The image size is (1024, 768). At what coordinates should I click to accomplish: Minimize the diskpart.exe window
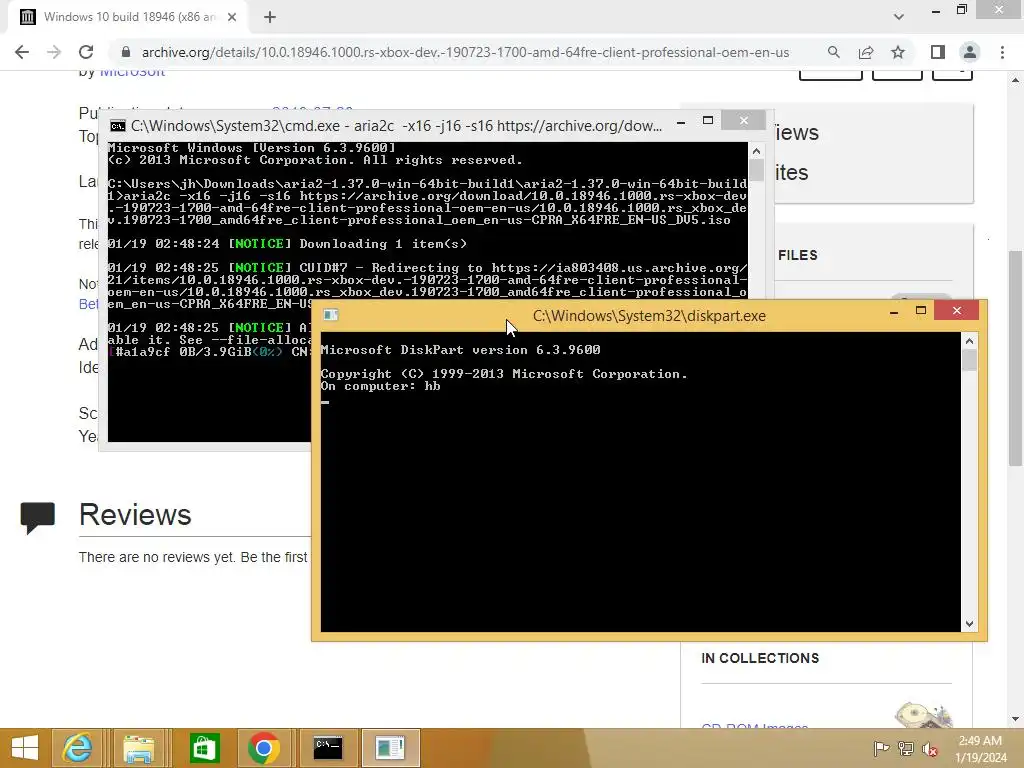pyautogui.click(x=894, y=313)
